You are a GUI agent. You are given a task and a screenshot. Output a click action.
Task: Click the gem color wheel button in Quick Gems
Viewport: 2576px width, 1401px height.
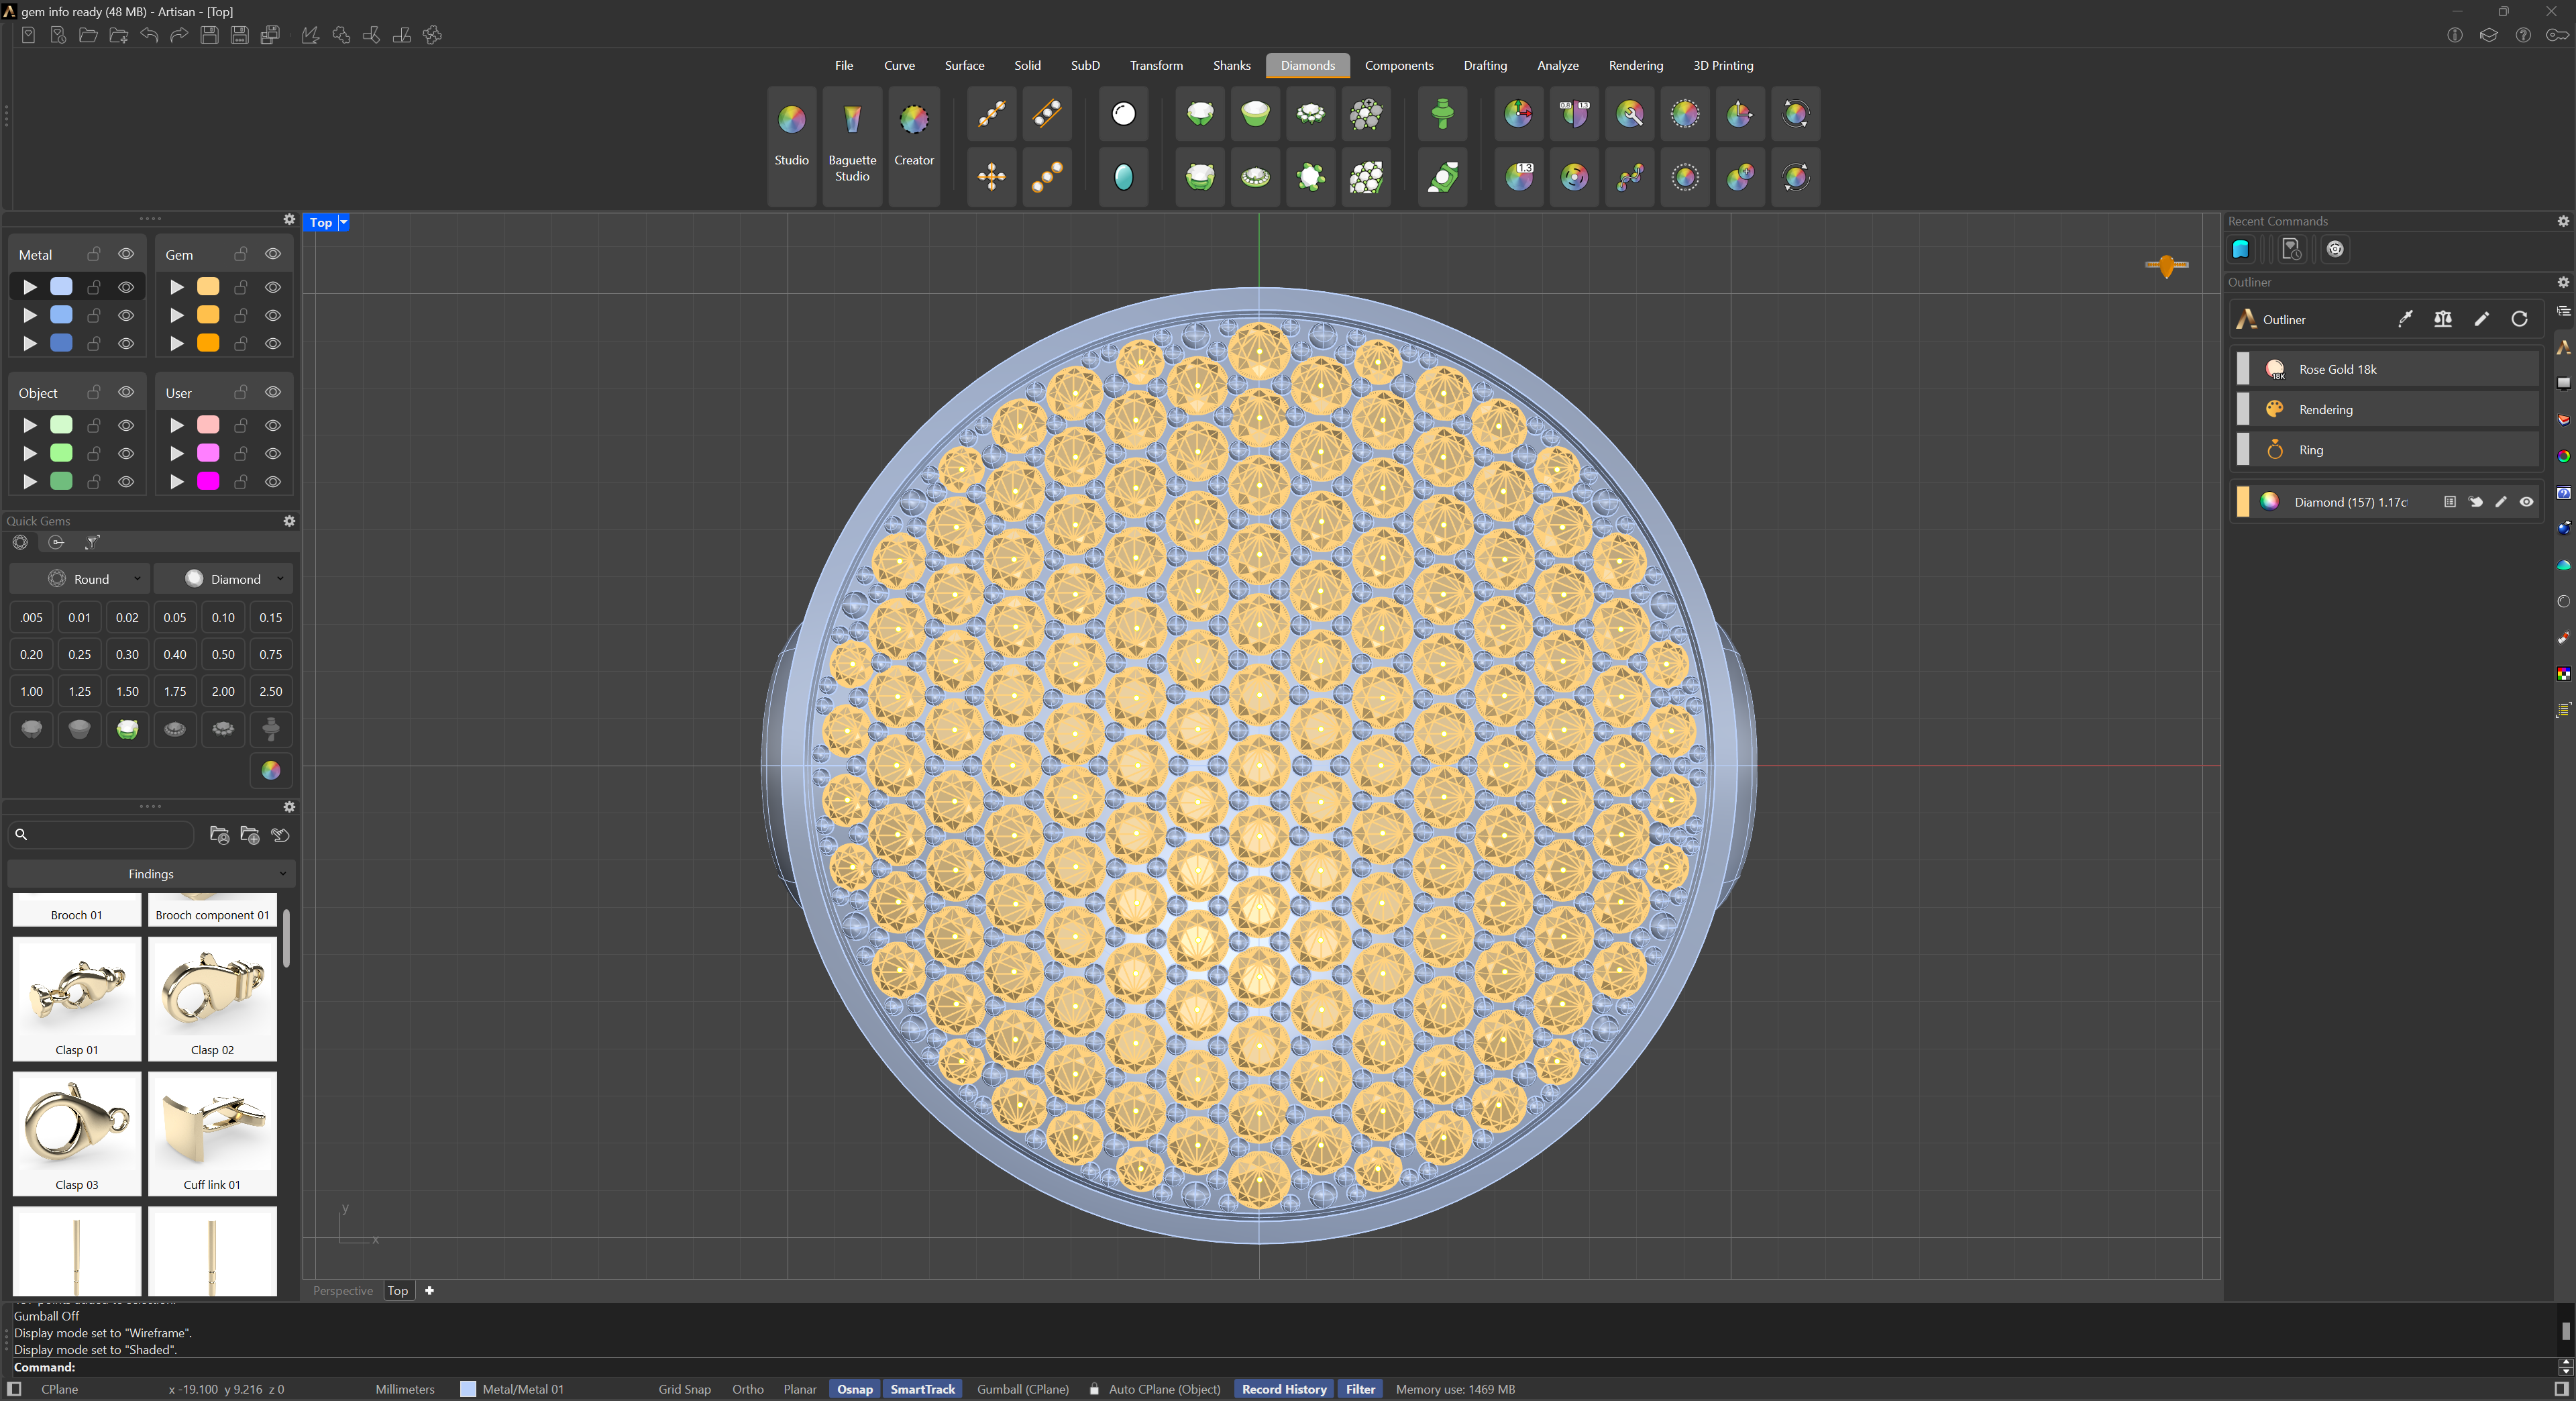pyautogui.click(x=270, y=770)
